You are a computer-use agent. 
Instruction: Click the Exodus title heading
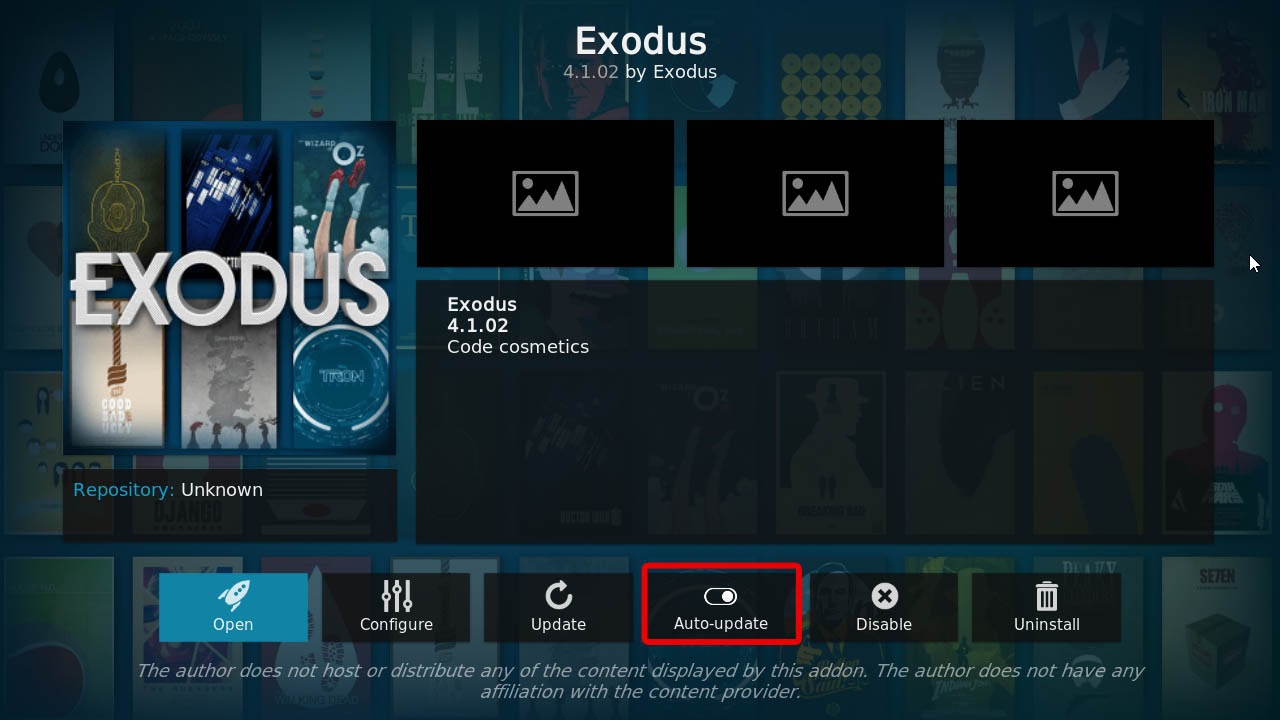[641, 41]
